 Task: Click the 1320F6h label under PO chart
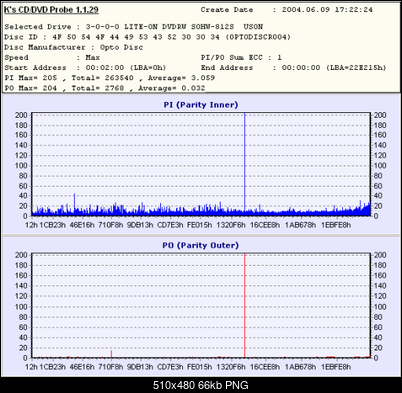(x=231, y=367)
